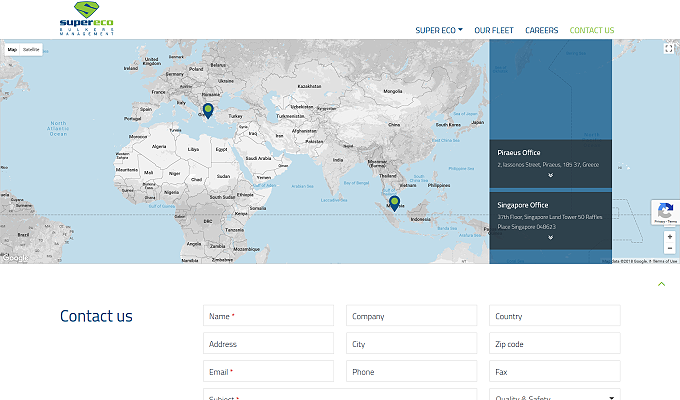Click the Singapore map marker
This screenshot has width=680, height=400.
(394, 203)
